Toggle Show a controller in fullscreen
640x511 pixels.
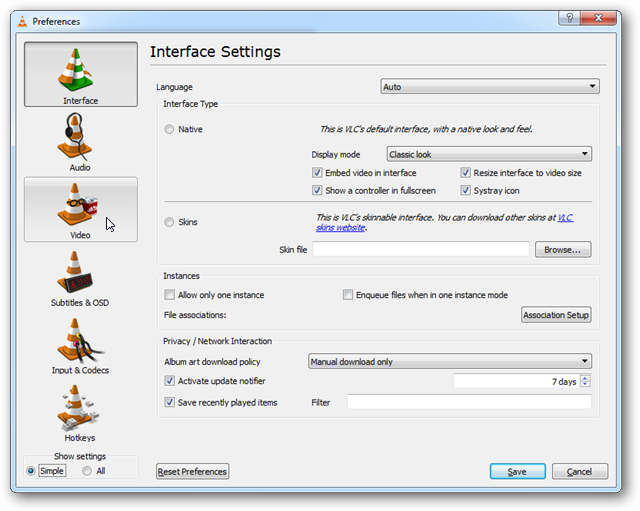tap(317, 190)
